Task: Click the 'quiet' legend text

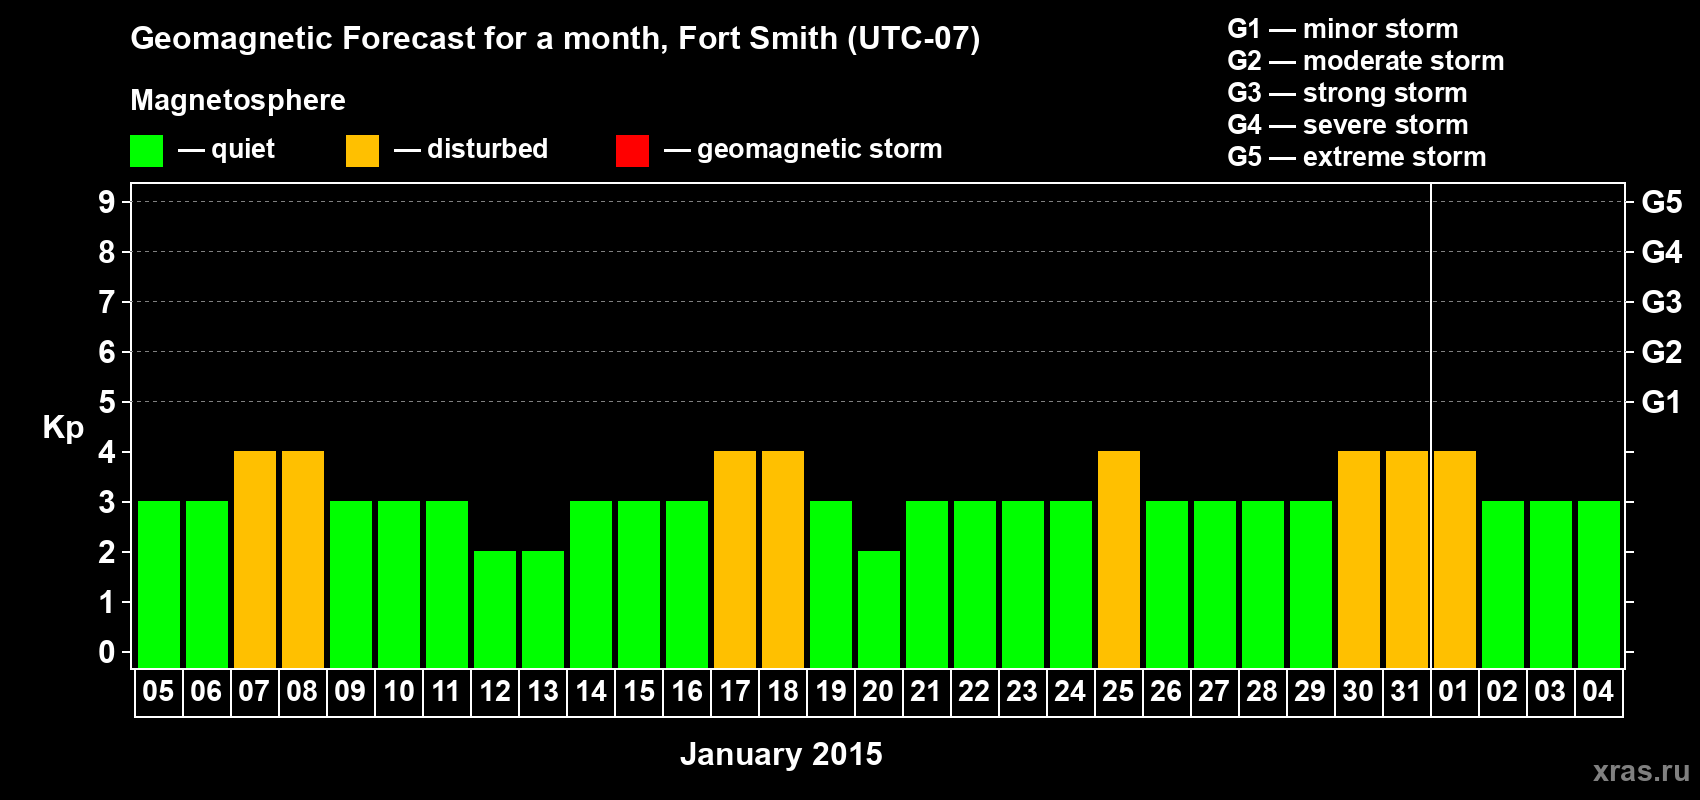Action: (x=243, y=149)
